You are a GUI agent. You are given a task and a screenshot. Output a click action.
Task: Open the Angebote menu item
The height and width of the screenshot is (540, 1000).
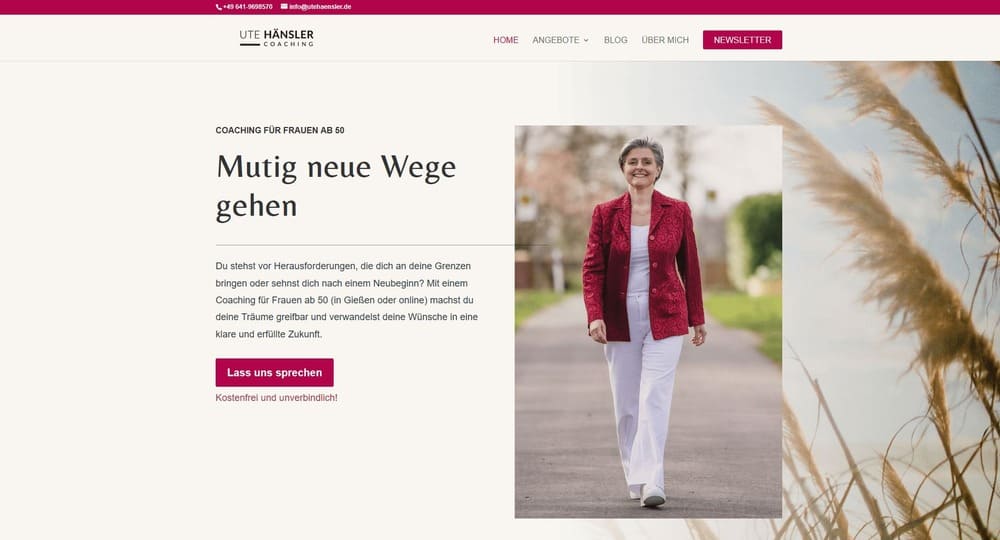click(x=555, y=40)
